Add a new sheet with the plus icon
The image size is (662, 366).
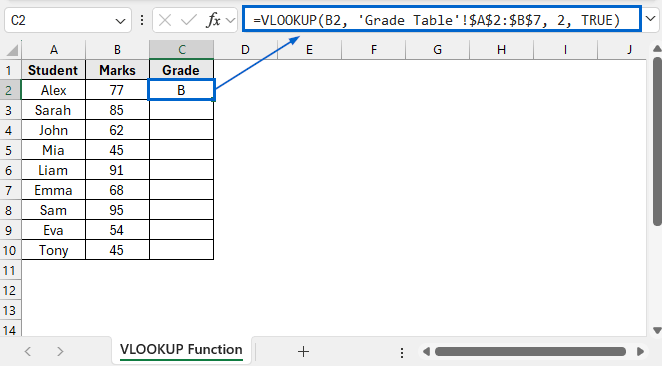(x=303, y=351)
